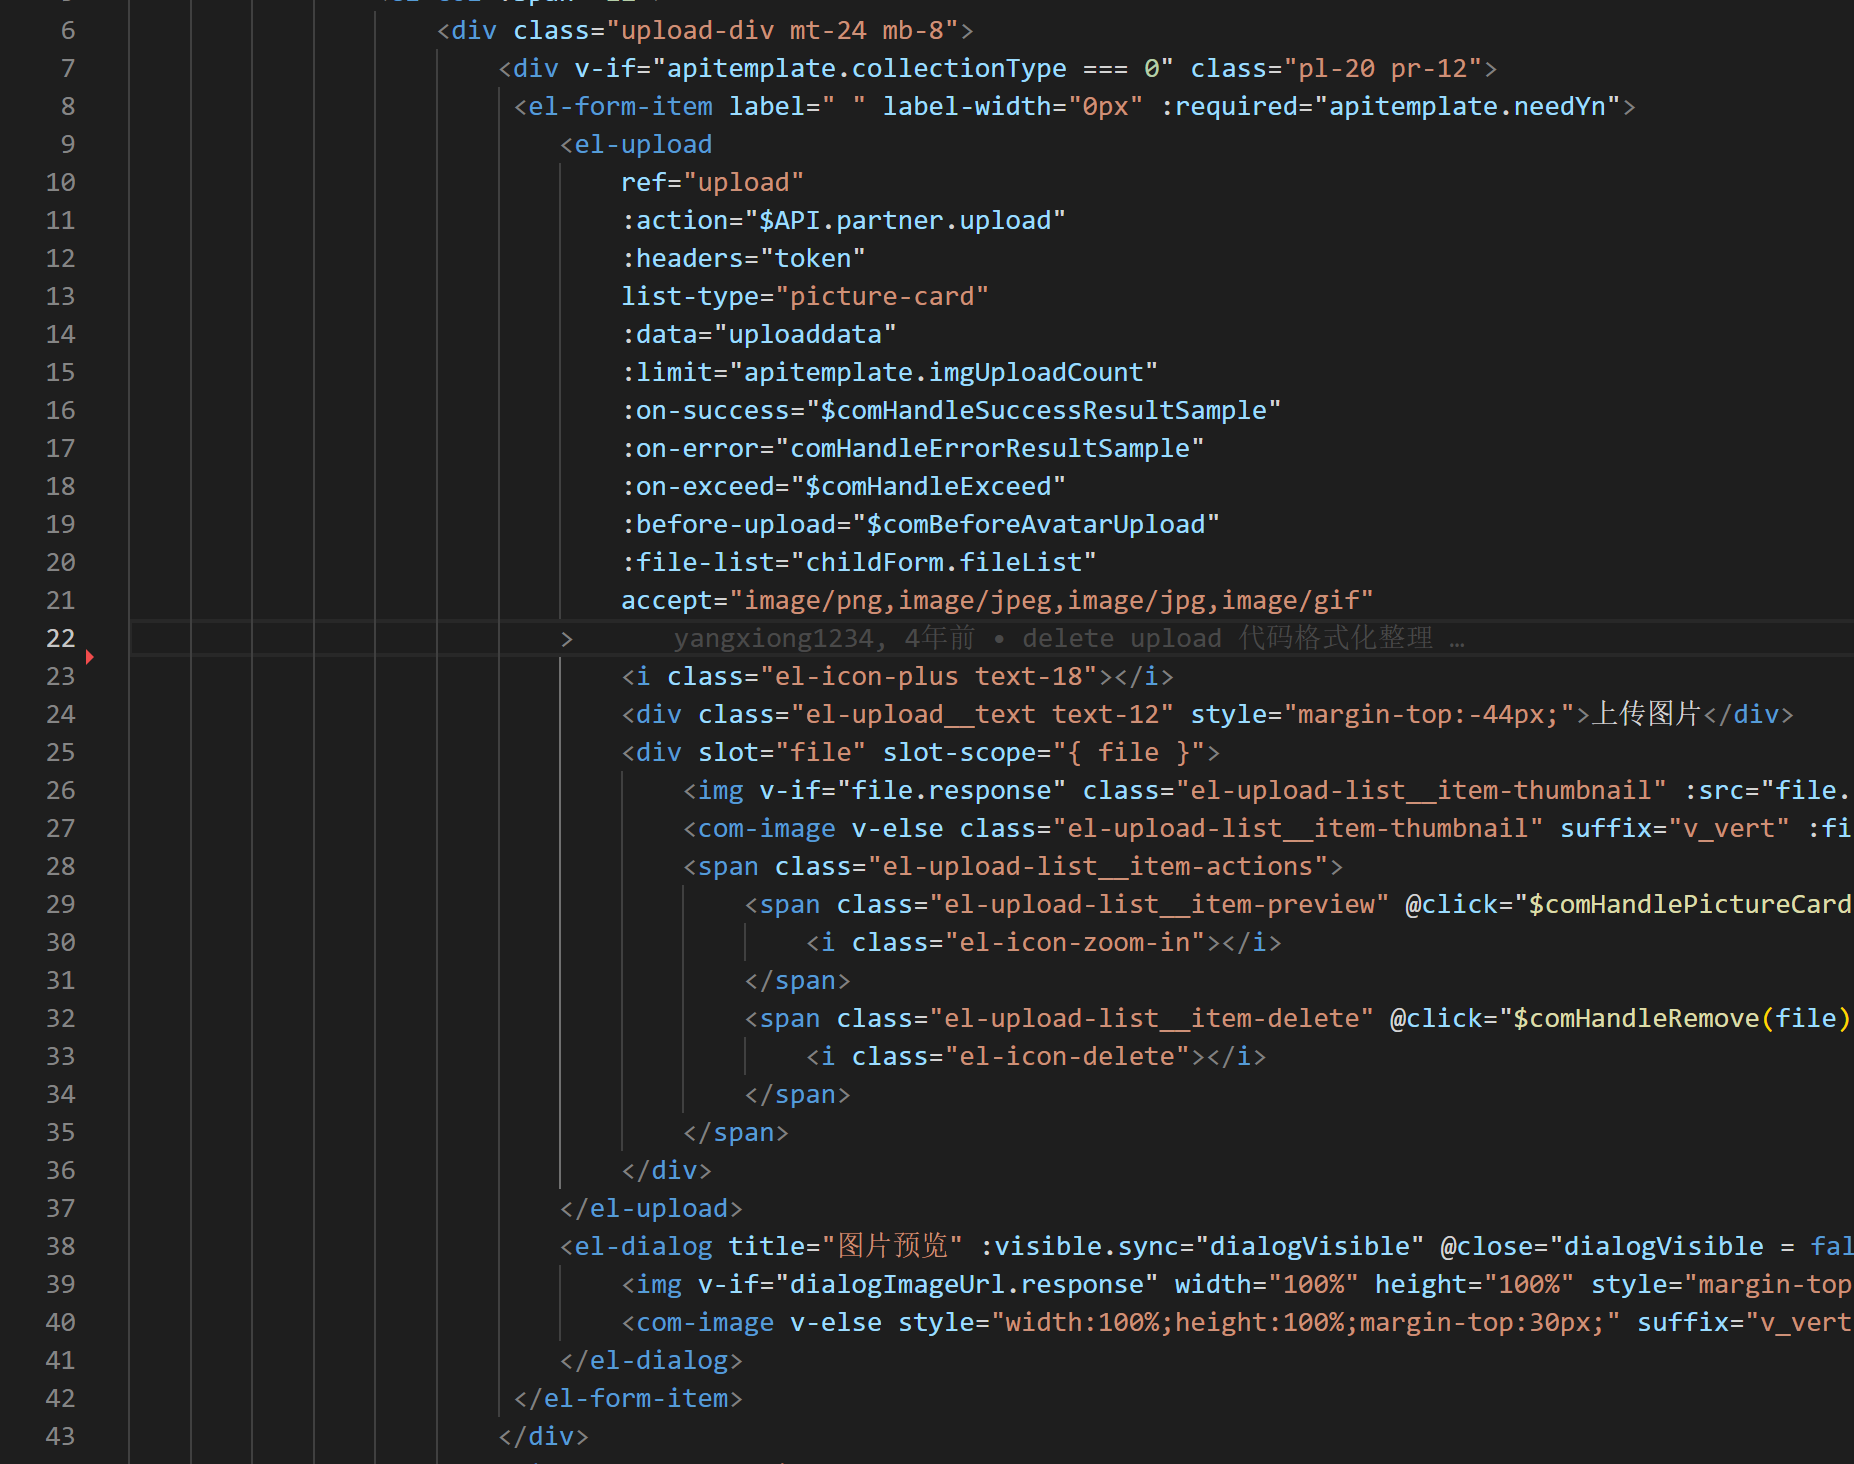Click the el-icon-plus text-18 class
The width and height of the screenshot is (1854, 1464).
coord(928,676)
